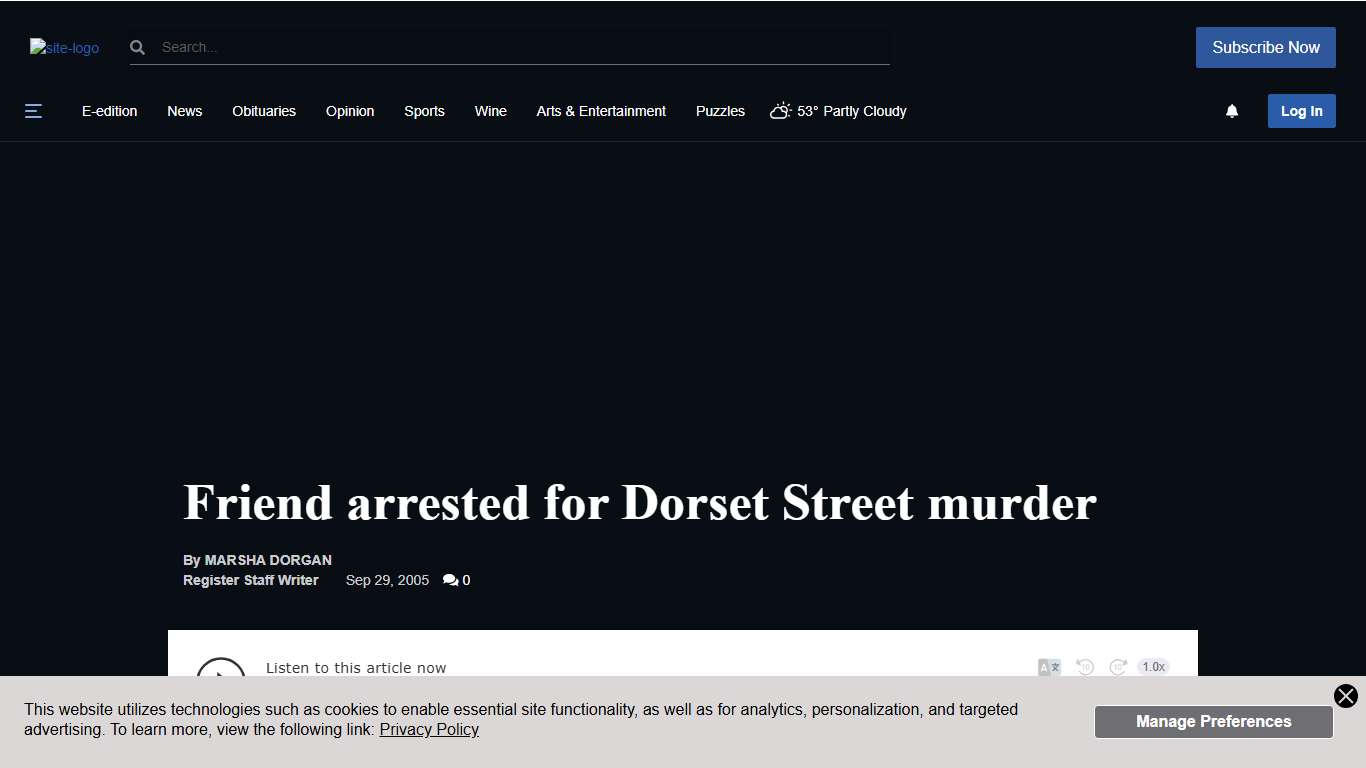This screenshot has height=768, width=1366.
Task: Open the Obituaries section
Action: (x=263, y=111)
